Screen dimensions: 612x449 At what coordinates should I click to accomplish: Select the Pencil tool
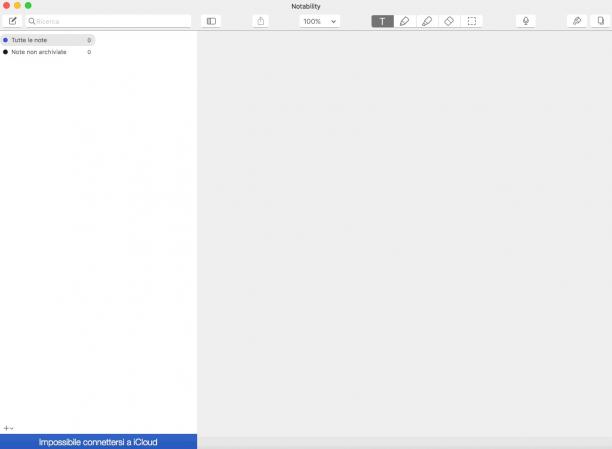click(405, 21)
